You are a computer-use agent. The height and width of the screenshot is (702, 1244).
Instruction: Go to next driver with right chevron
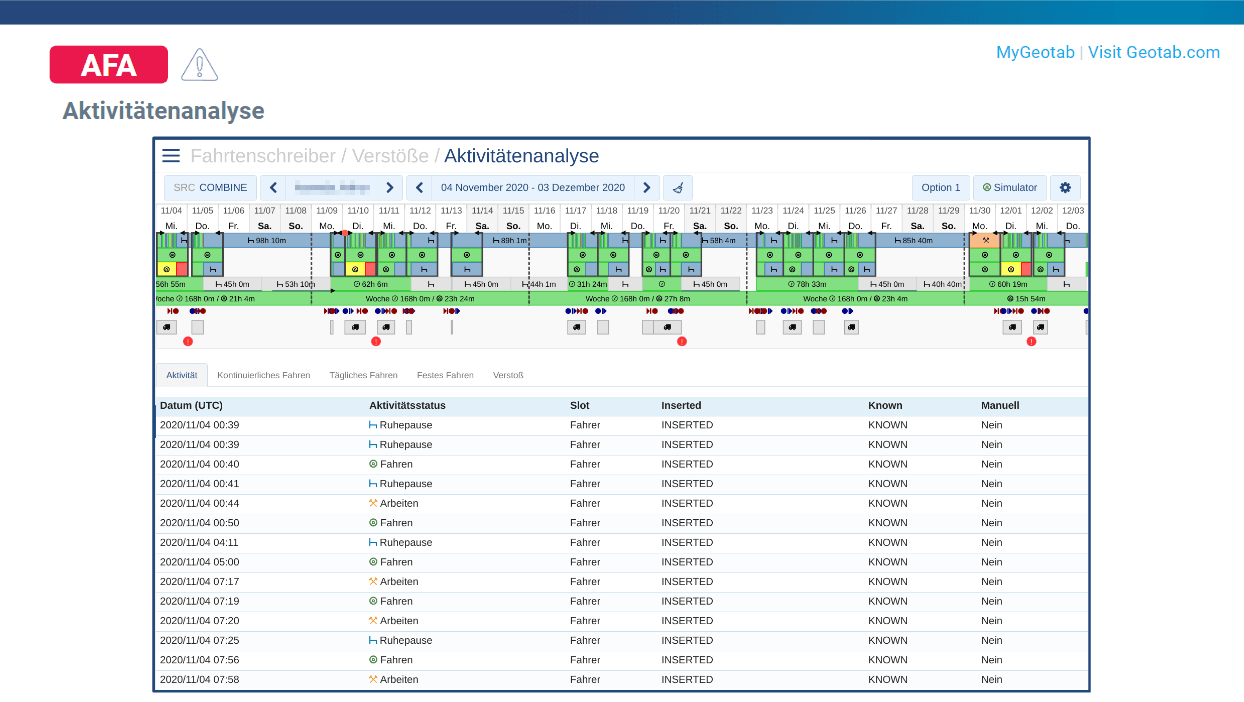[x=390, y=188]
